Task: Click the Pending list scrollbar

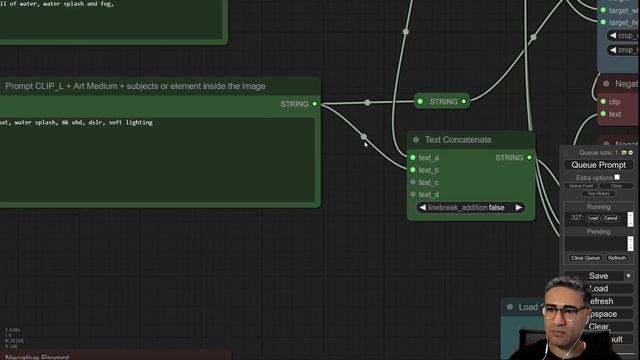Action: (x=630, y=244)
